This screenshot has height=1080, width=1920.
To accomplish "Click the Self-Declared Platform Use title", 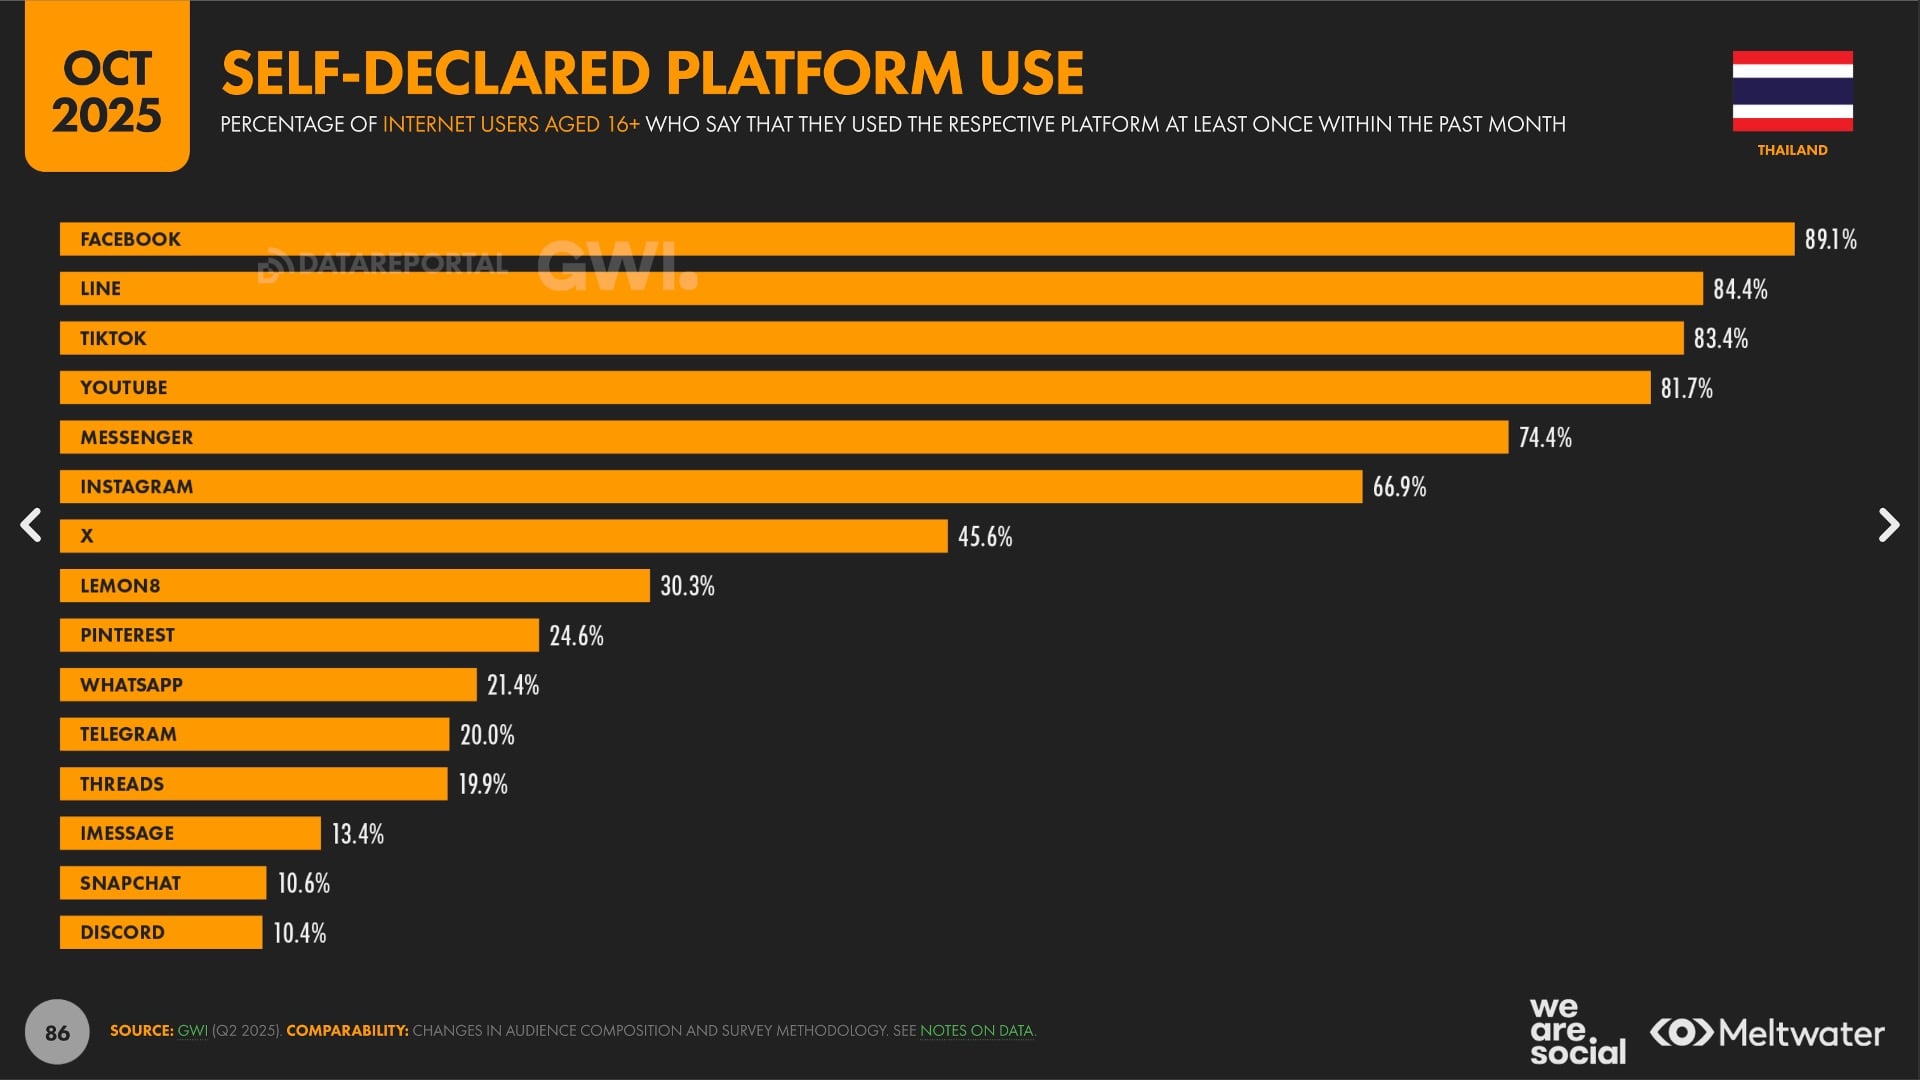I will (652, 73).
